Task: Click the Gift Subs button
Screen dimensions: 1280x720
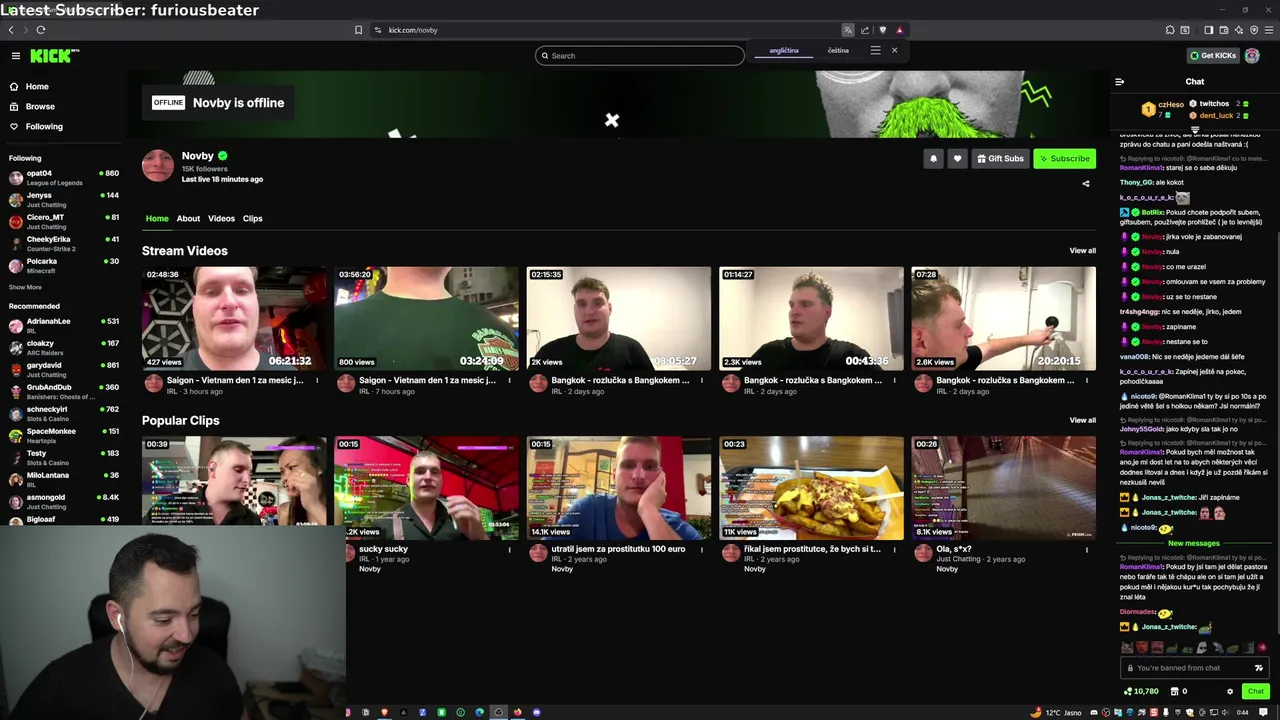Action: 1000,158
